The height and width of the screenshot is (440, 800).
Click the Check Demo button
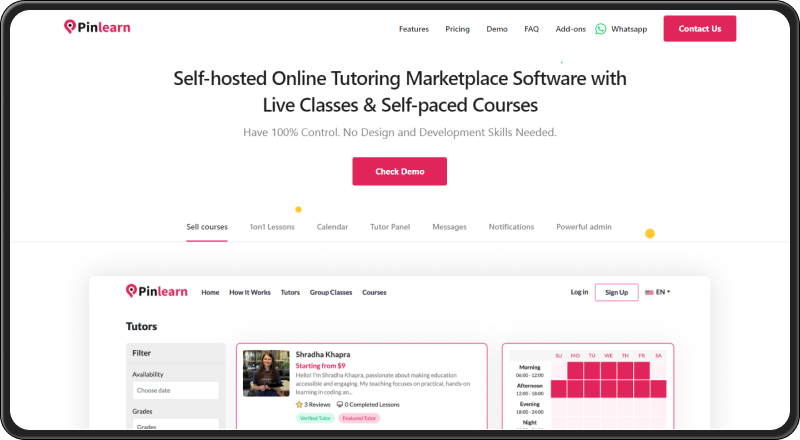(399, 171)
